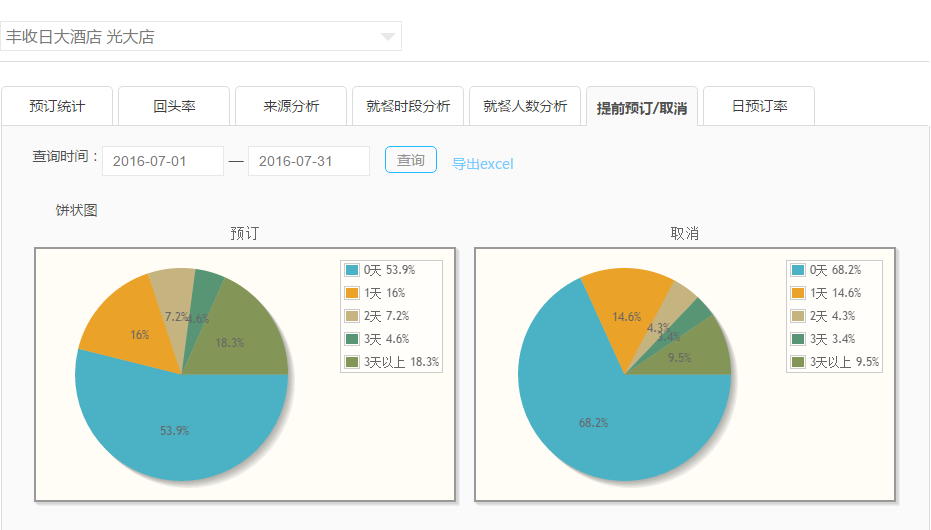931x530 pixels.
Task: Click the 3天以上 9.5% legend text
Action: (844, 362)
